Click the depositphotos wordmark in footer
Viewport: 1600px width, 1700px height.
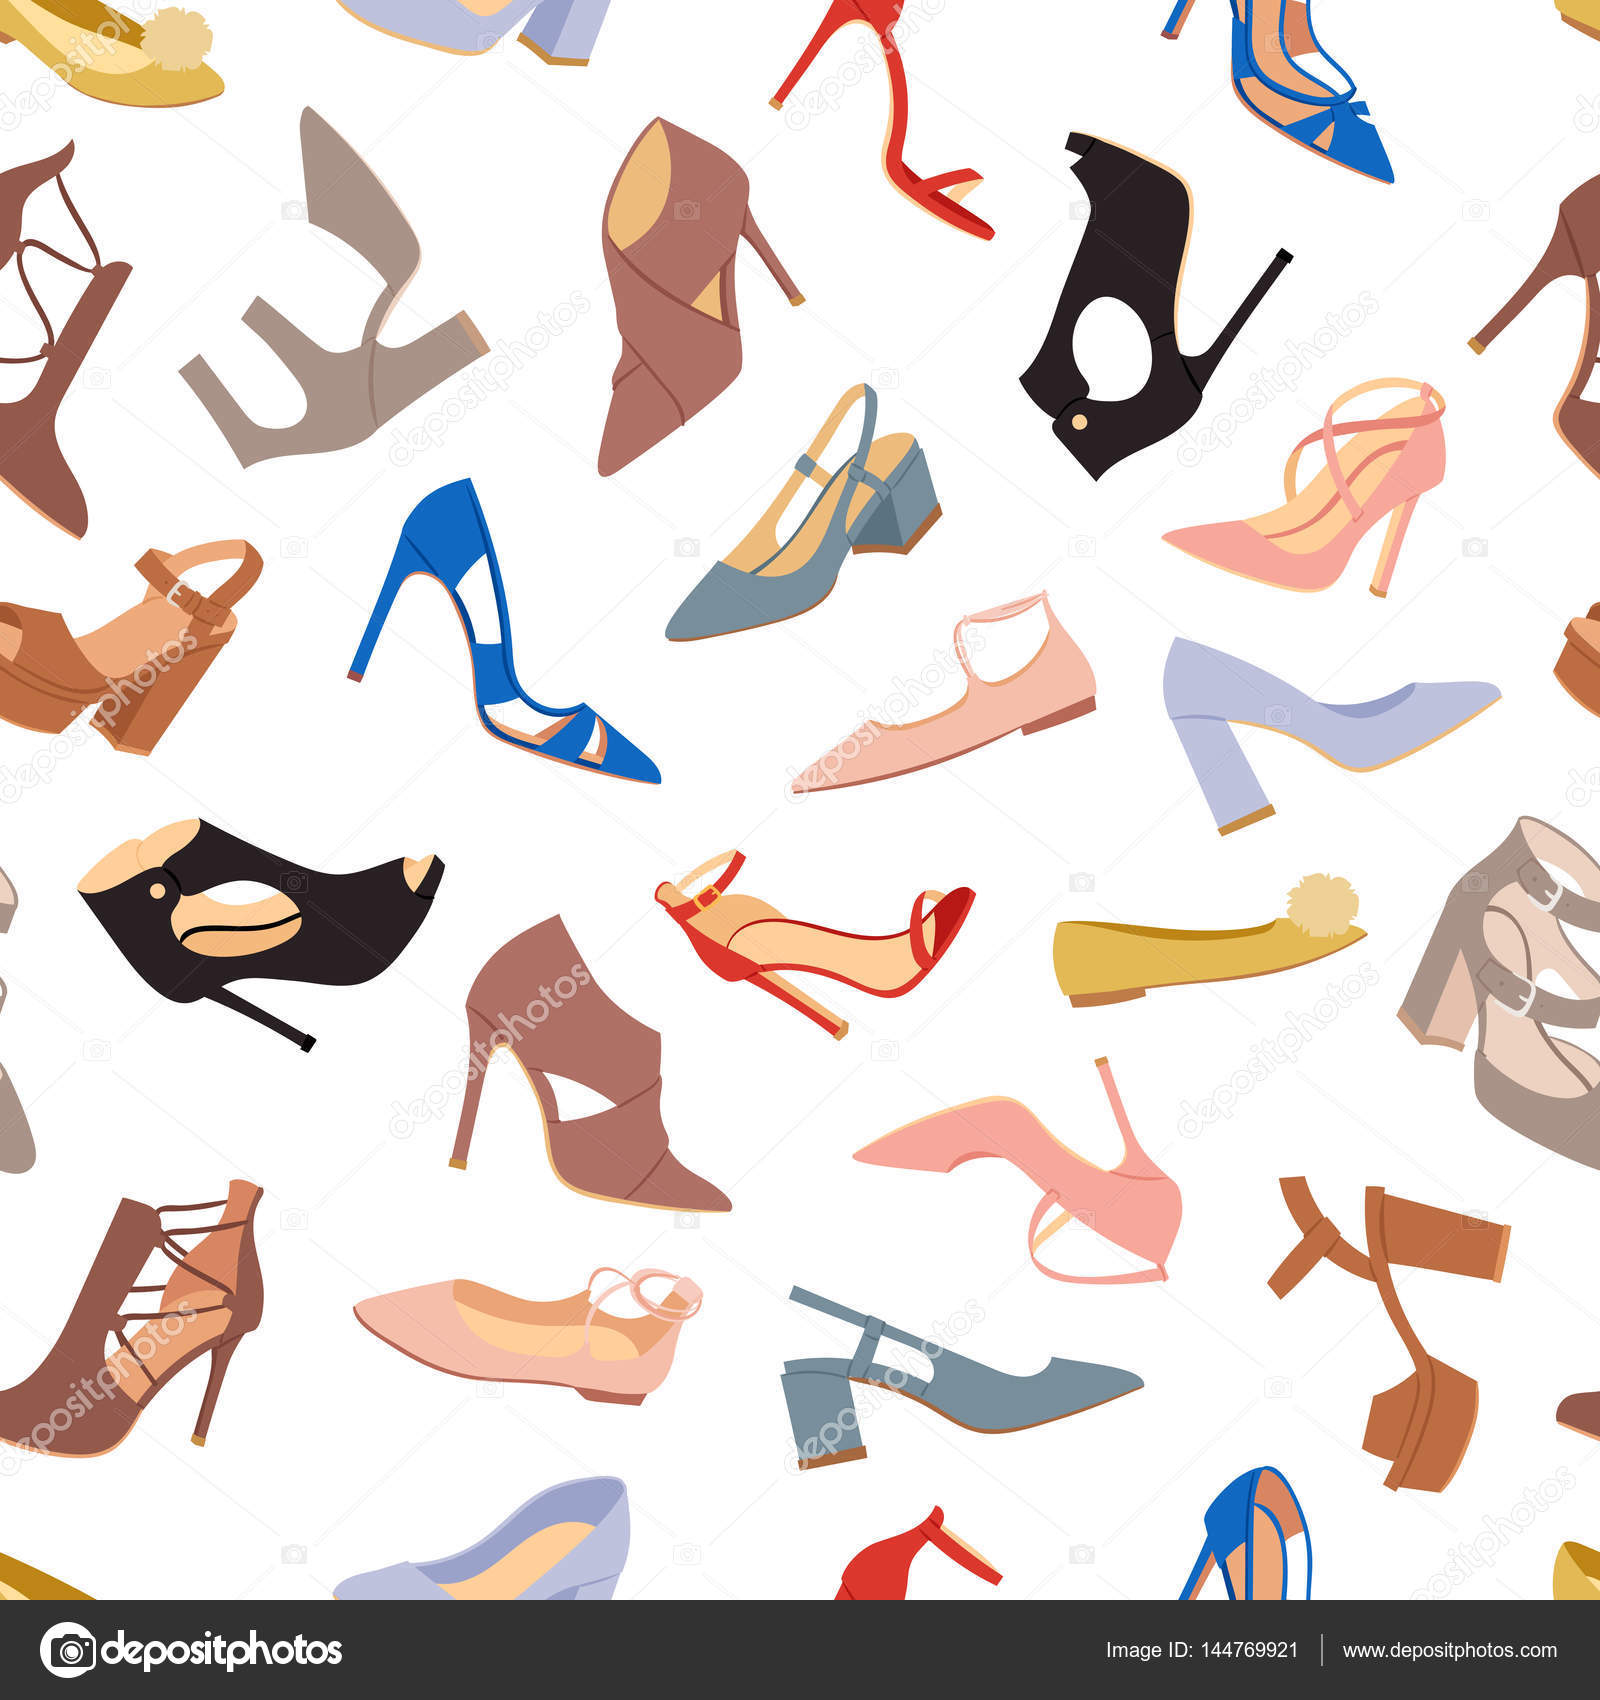click(222, 1652)
